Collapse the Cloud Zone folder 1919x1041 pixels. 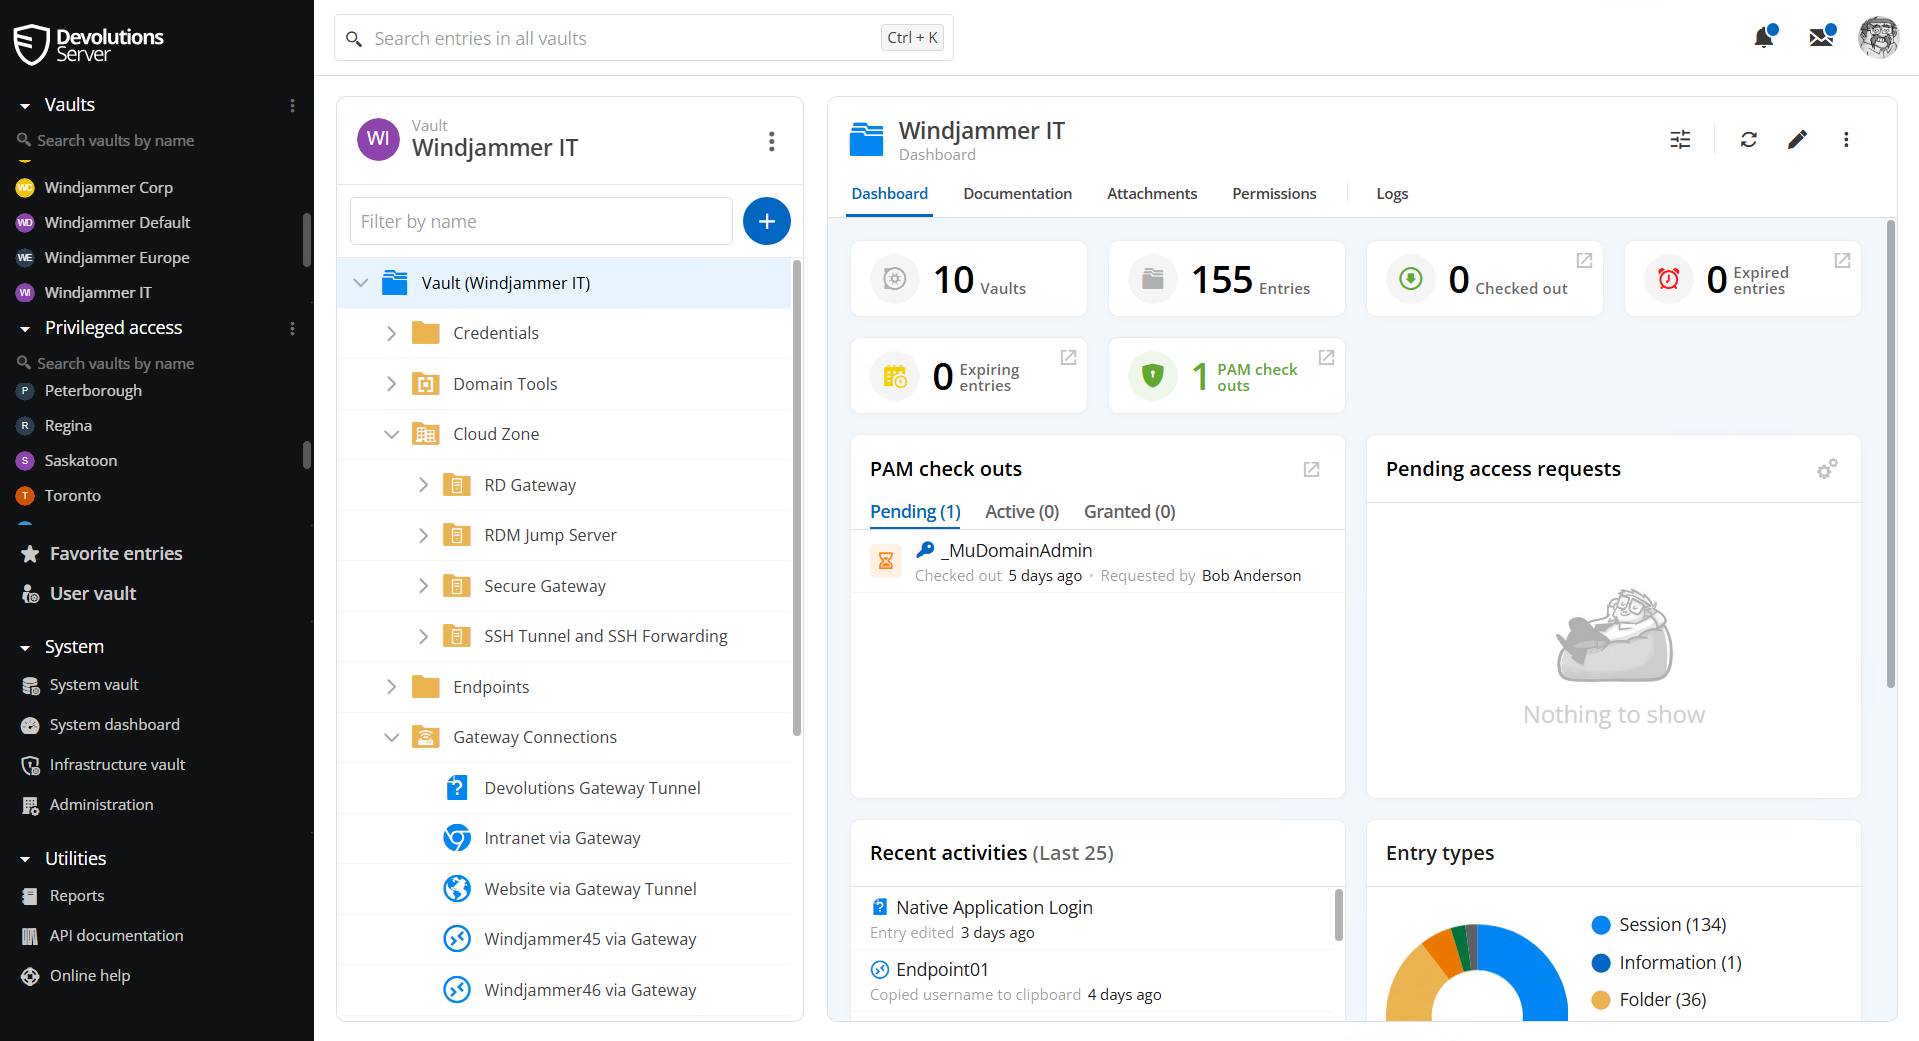click(x=391, y=434)
